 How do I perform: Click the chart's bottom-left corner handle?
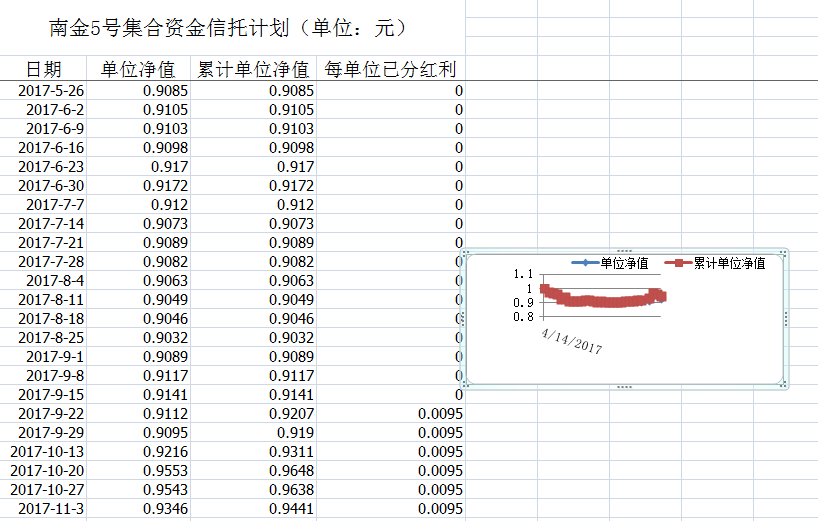pyautogui.click(x=465, y=385)
